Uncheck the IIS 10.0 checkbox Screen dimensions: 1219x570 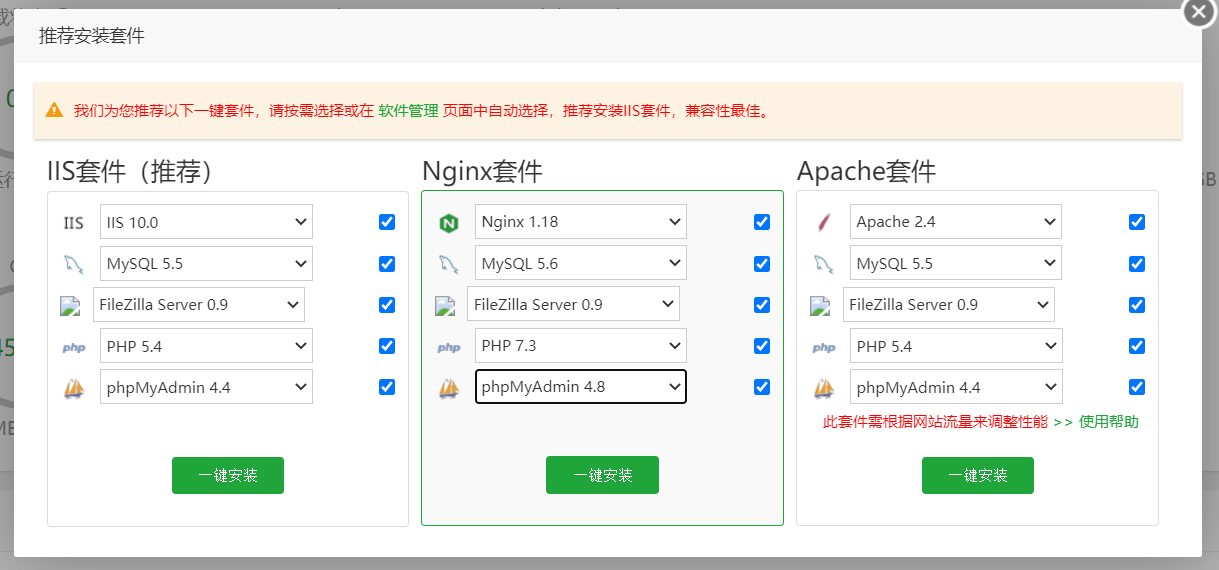(x=387, y=222)
